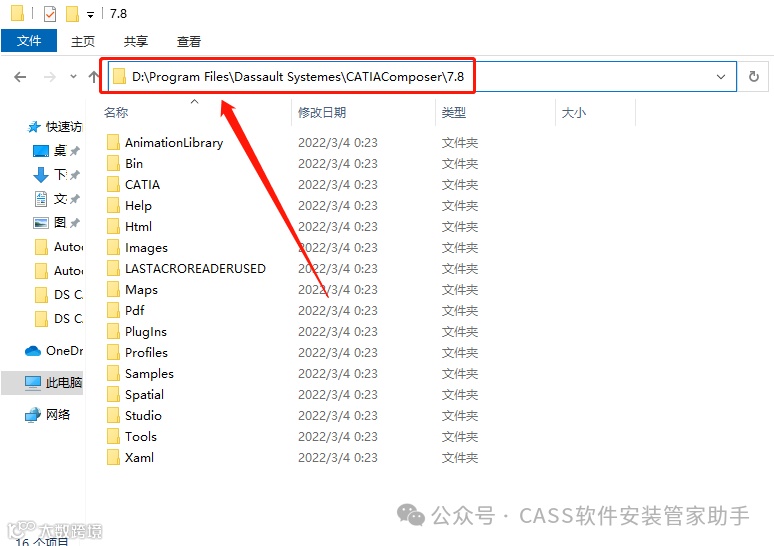Open 网络 in navigation pane
Viewport: 774px width, 546px height.
pyautogui.click(x=47, y=414)
